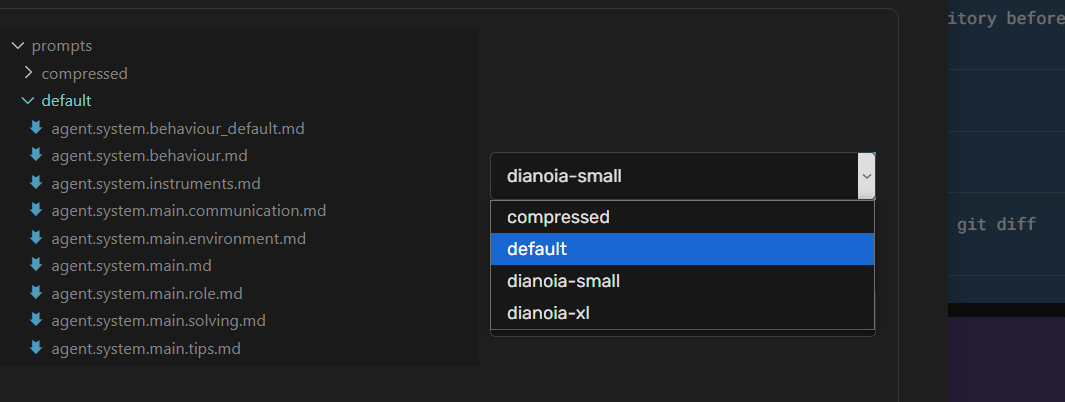The image size is (1065, 402).
Task: Open agent.system.main.role.md file
Action: click(147, 293)
